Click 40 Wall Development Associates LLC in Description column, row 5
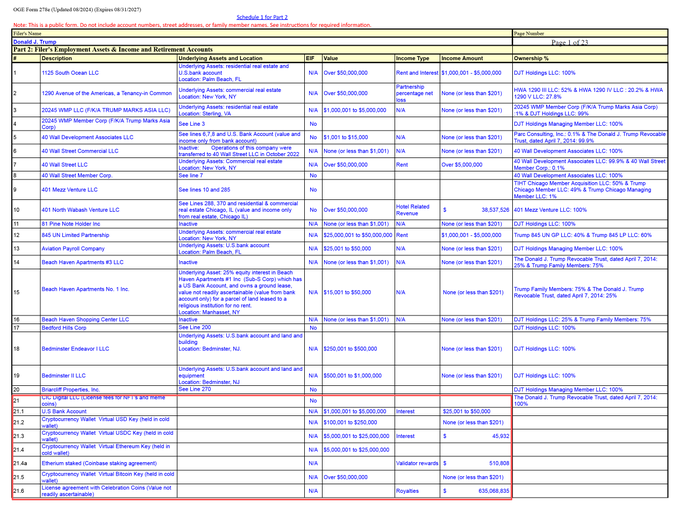This screenshot has width=680, height=510. [87, 137]
